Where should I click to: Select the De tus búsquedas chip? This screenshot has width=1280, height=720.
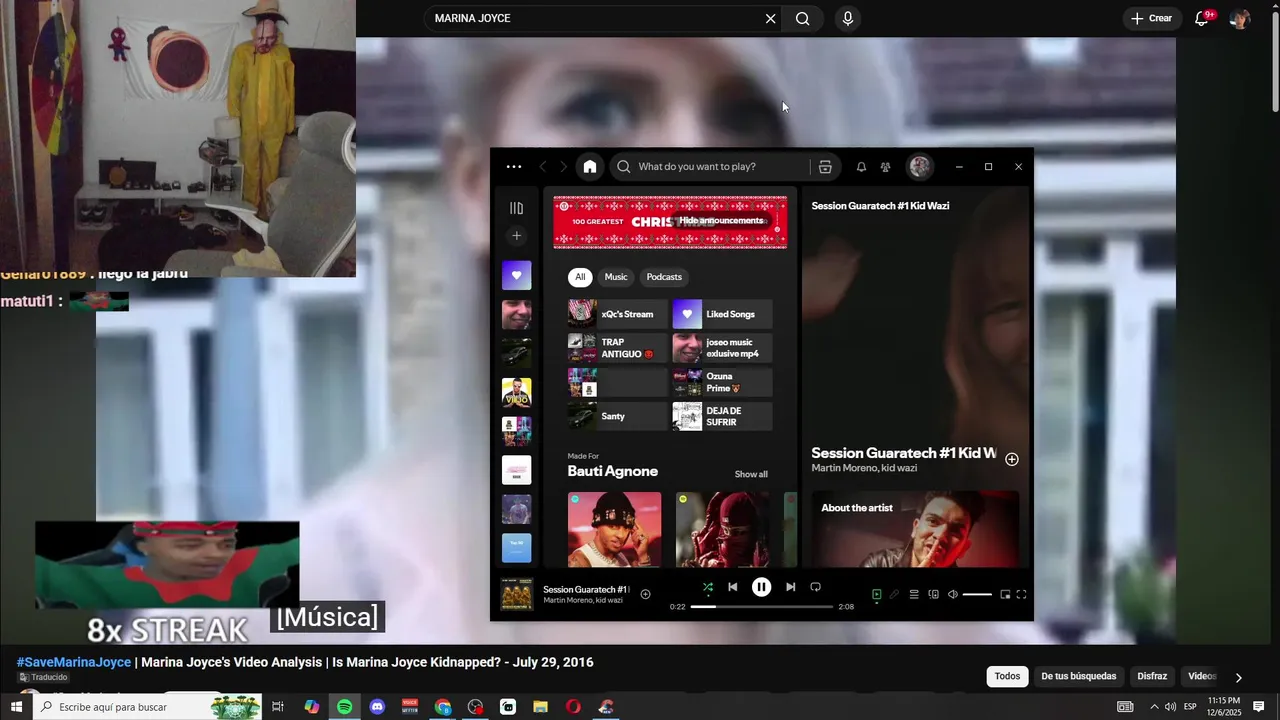[x=1079, y=676]
